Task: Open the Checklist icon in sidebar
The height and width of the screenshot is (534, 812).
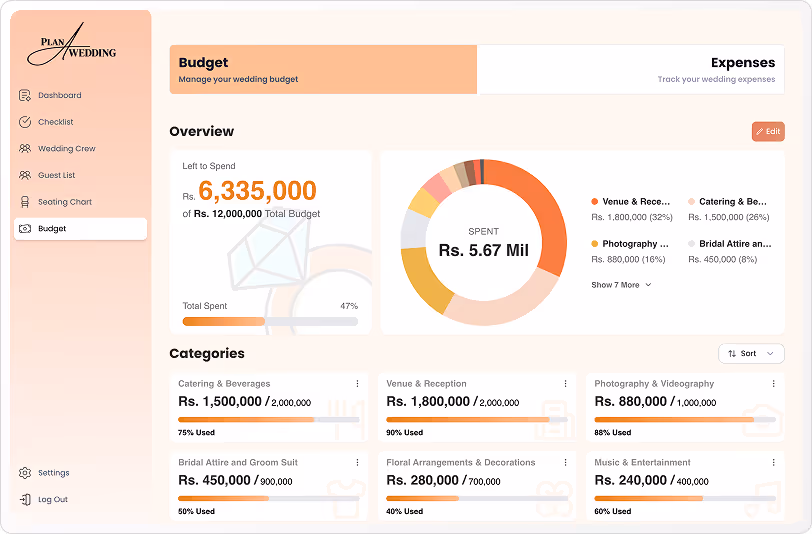Action: [25, 122]
